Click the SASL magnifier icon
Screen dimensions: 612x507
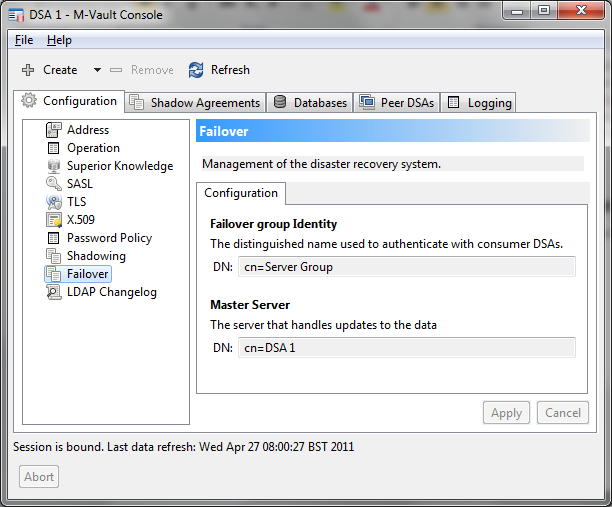point(54,184)
